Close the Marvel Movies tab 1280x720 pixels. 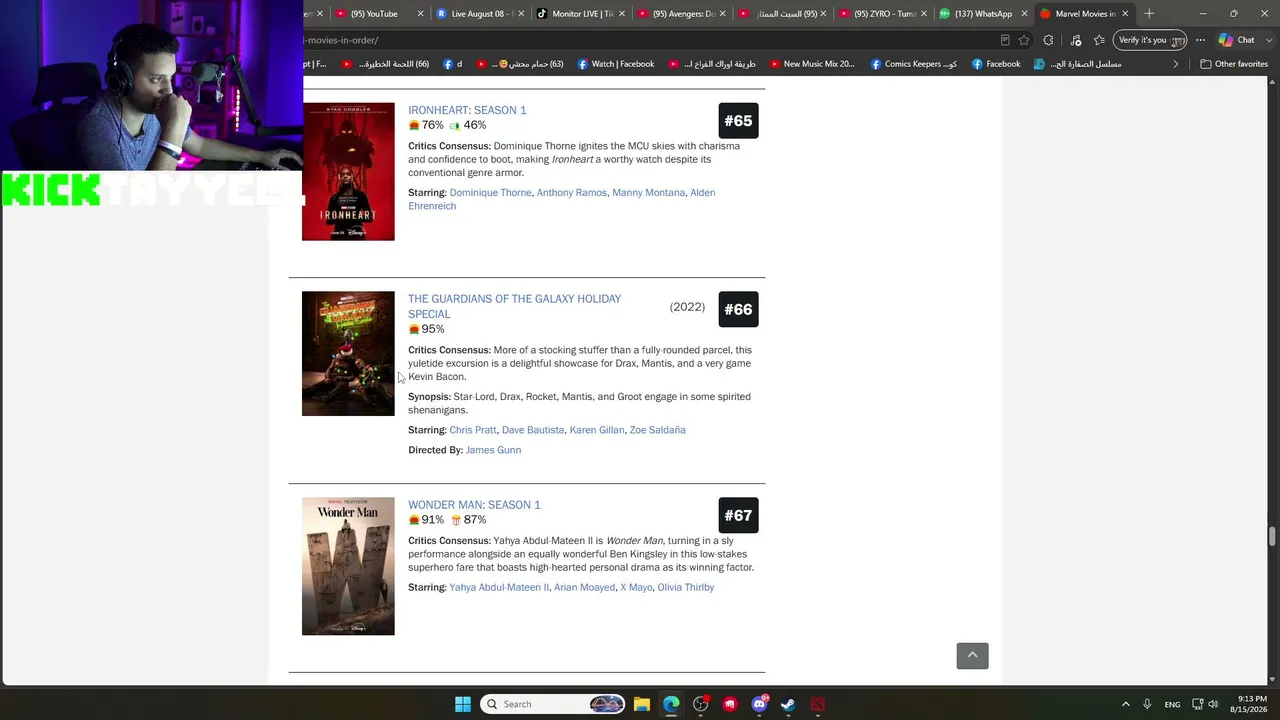pyautogui.click(x=1125, y=13)
